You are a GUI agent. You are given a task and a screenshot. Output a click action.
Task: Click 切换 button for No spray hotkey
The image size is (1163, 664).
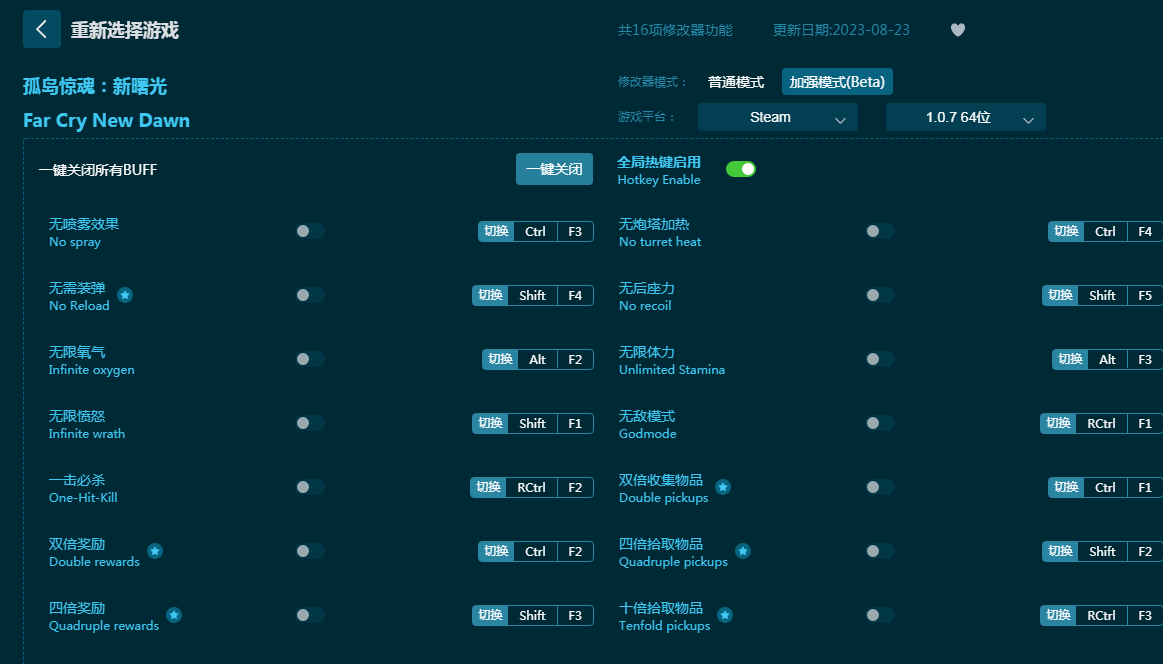pyautogui.click(x=496, y=231)
